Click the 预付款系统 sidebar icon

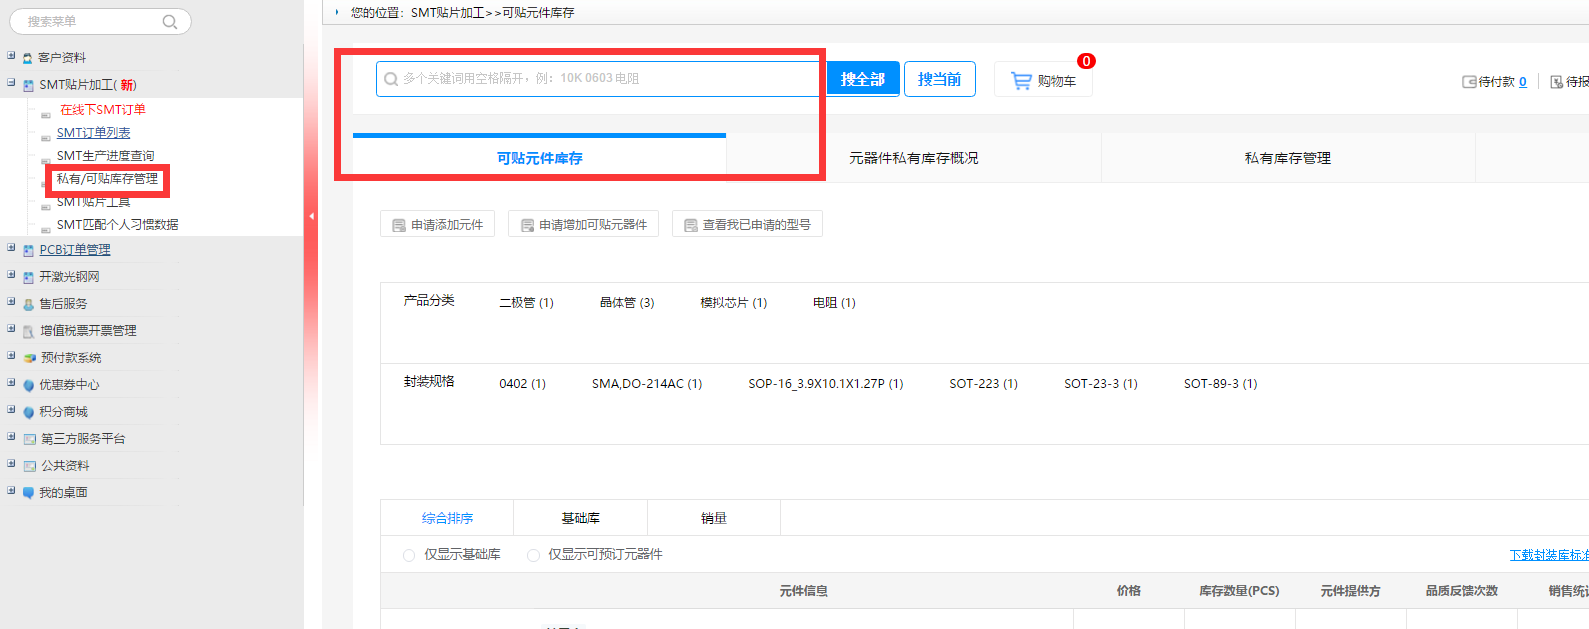click(x=29, y=358)
